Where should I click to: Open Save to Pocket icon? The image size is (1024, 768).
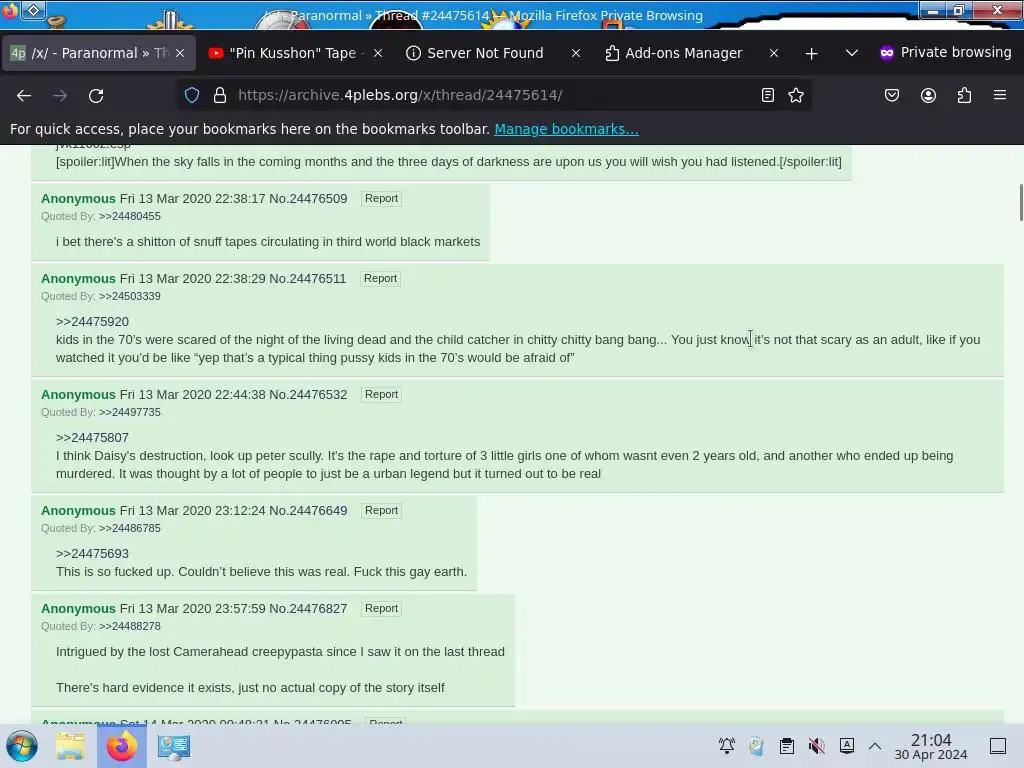click(891, 95)
